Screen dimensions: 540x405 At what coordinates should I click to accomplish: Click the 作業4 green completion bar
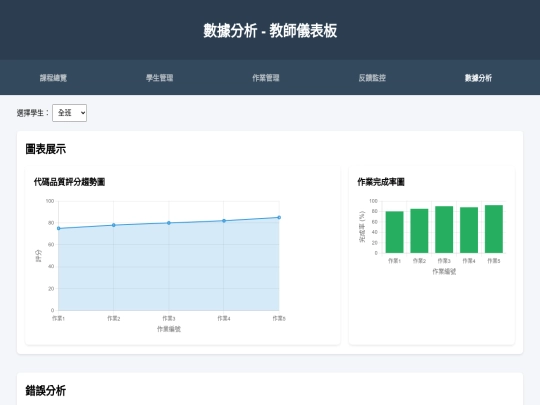coord(469,230)
